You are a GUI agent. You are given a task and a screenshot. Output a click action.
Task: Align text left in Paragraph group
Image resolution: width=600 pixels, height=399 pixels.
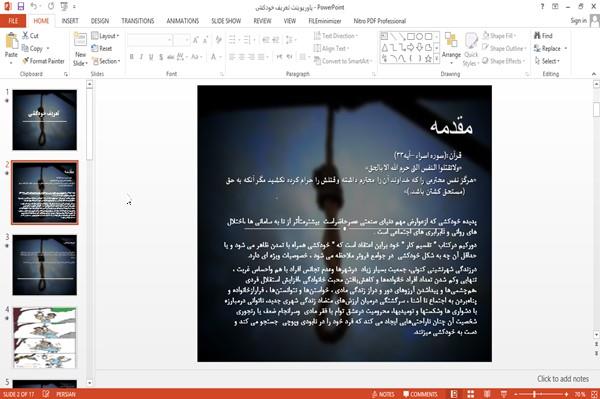click(x=232, y=57)
